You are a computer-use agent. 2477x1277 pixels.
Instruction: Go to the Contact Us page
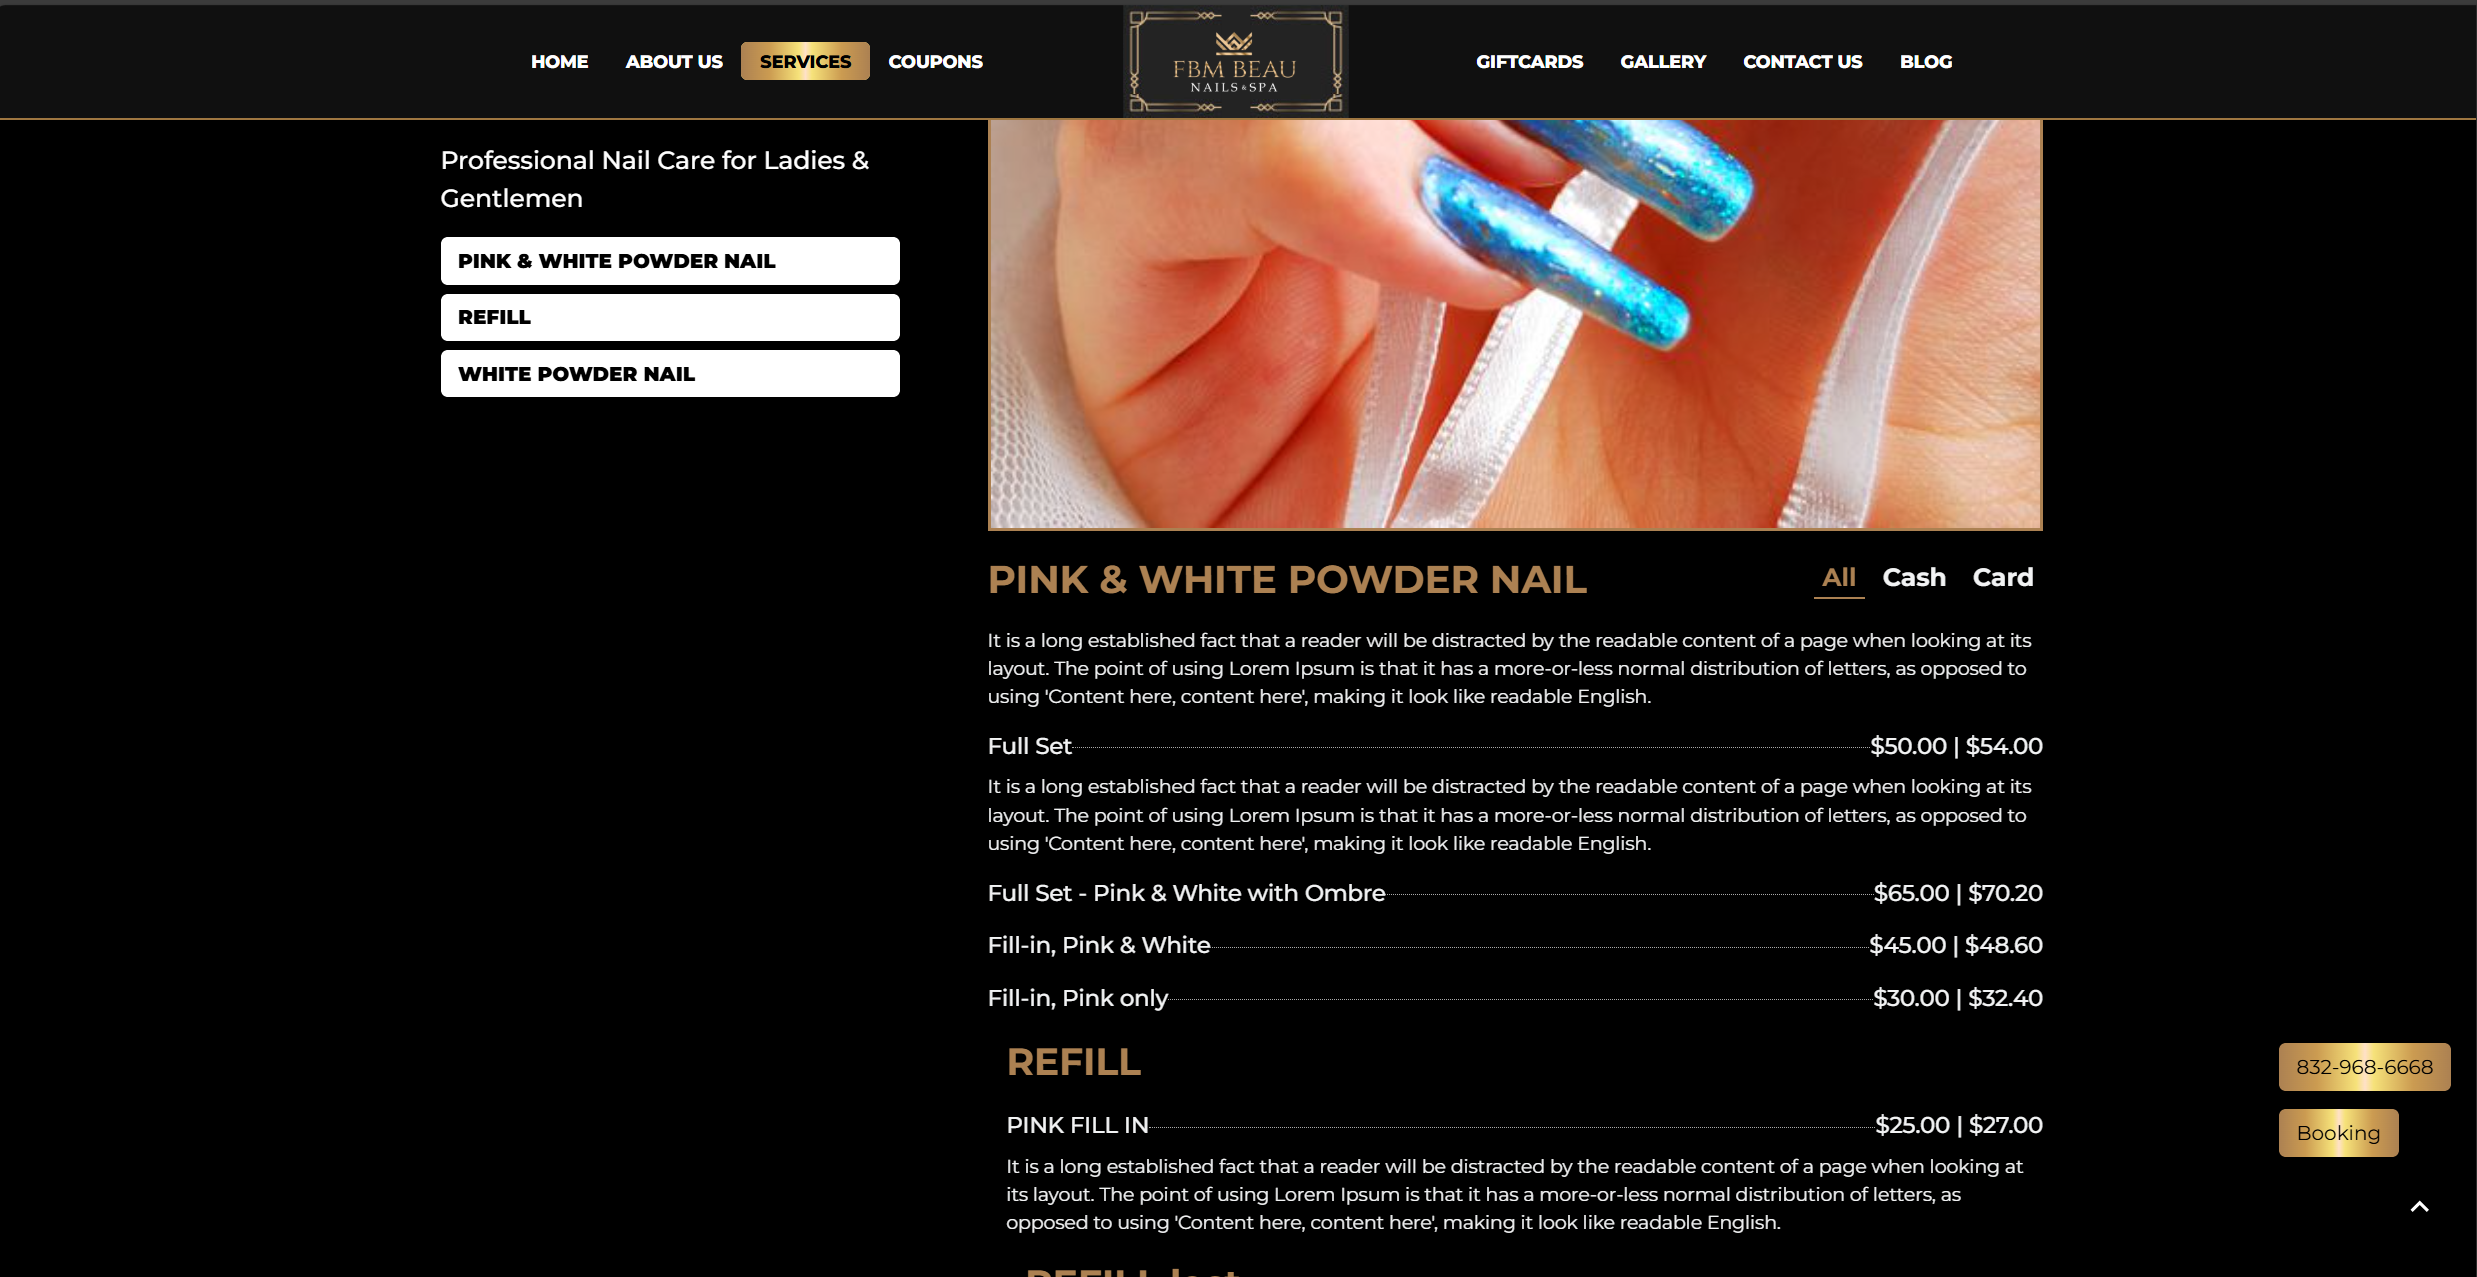[1802, 61]
